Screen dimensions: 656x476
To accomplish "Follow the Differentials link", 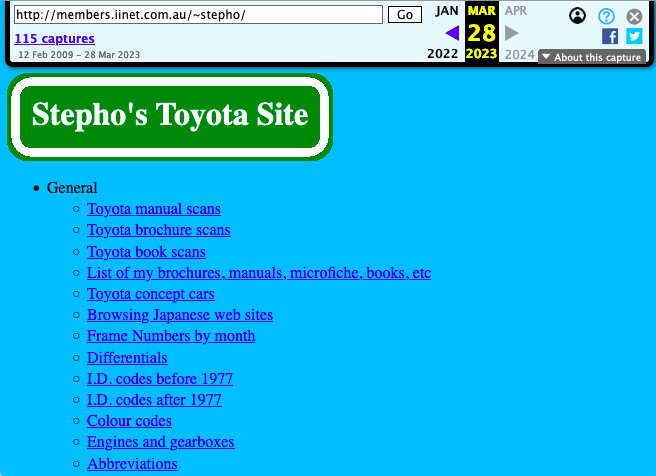I will [127, 358].
